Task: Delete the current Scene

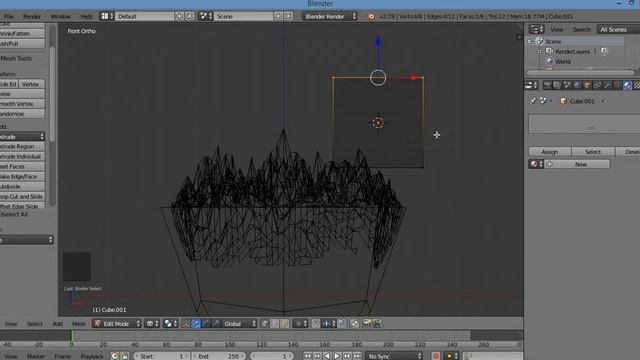Action: click(x=288, y=16)
